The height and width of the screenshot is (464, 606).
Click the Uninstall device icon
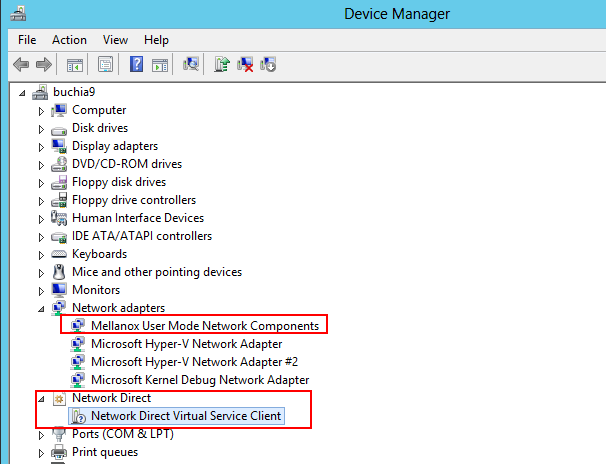245,65
